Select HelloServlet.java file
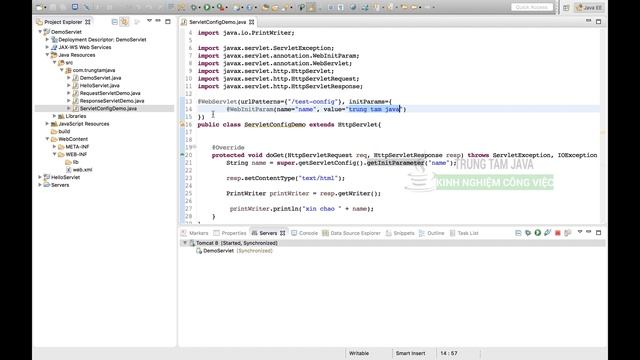The image size is (640, 360). [100, 85]
